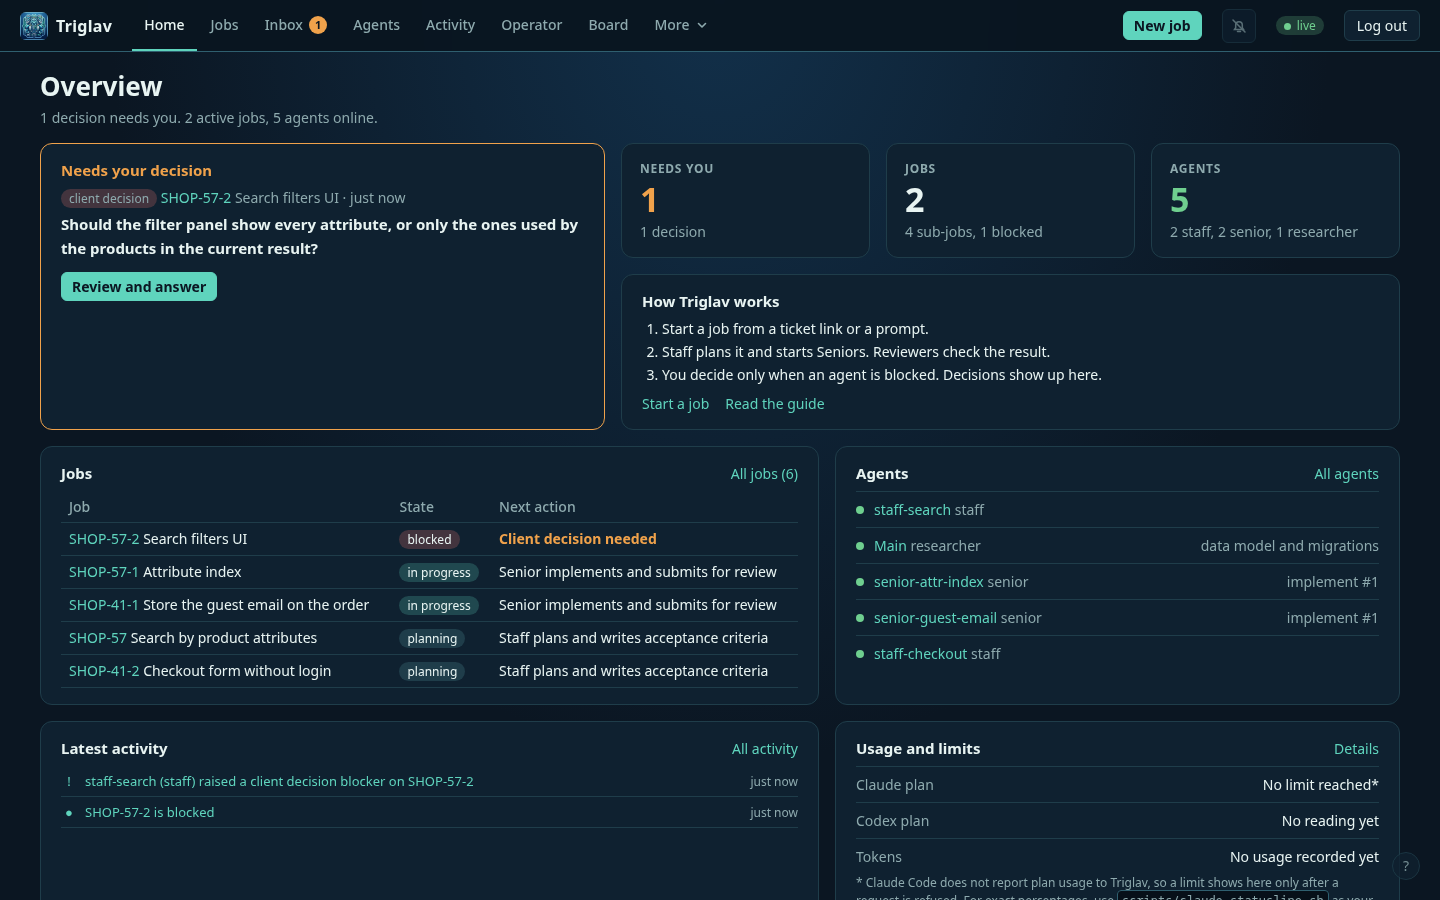Click the Agents count summary card
This screenshot has height=900, width=1440.
(x=1275, y=201)
